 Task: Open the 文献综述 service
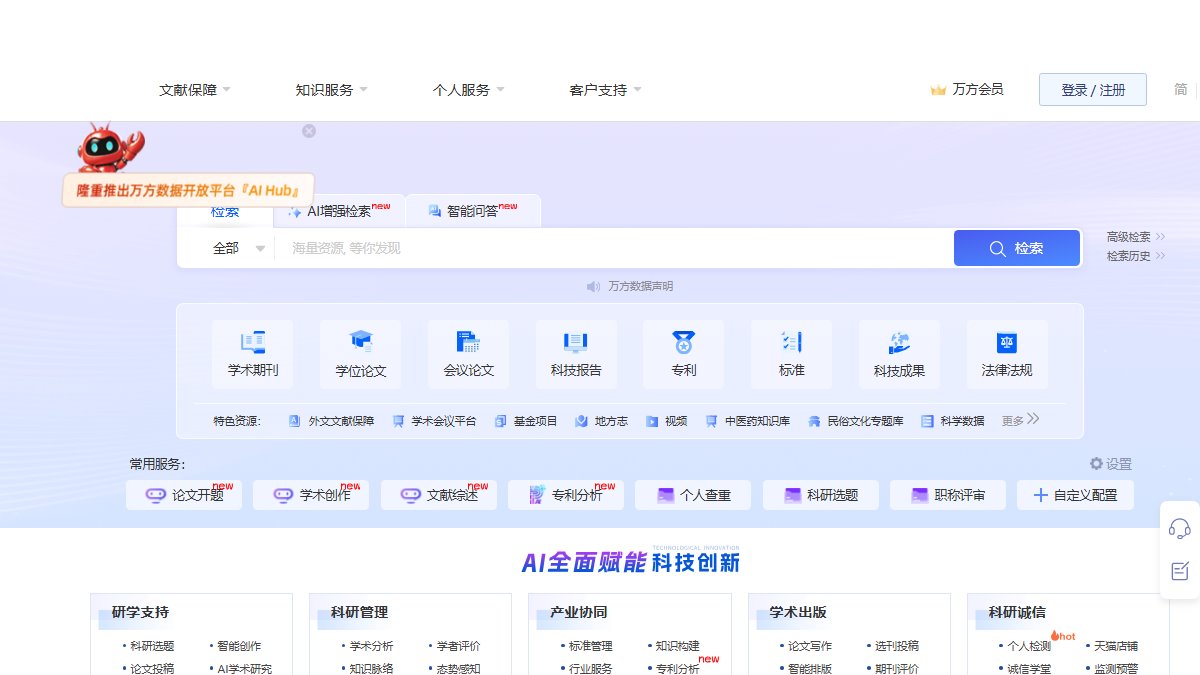point(439,495)
